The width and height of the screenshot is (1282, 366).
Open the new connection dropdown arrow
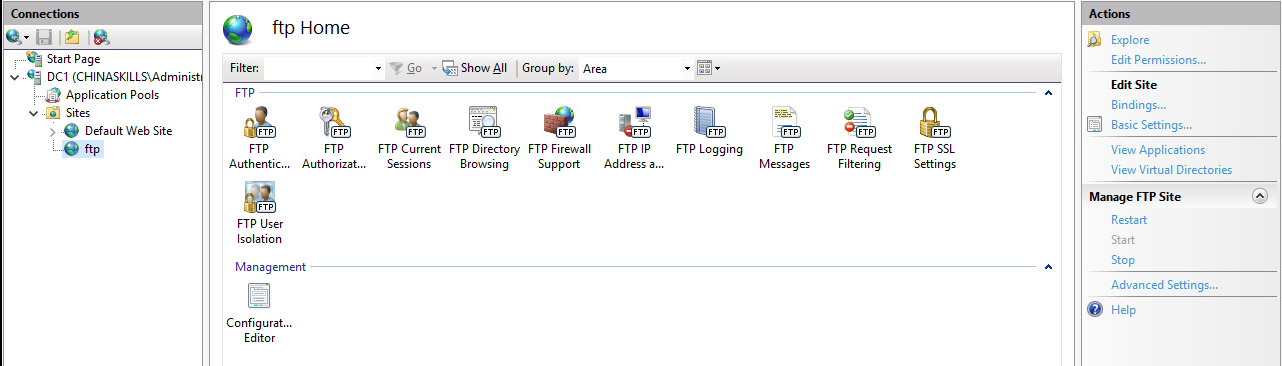click(27, 38)
